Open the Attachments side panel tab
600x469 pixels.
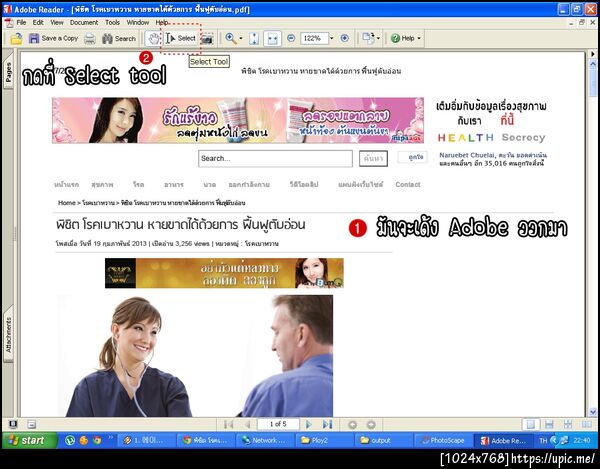[8, 334]
